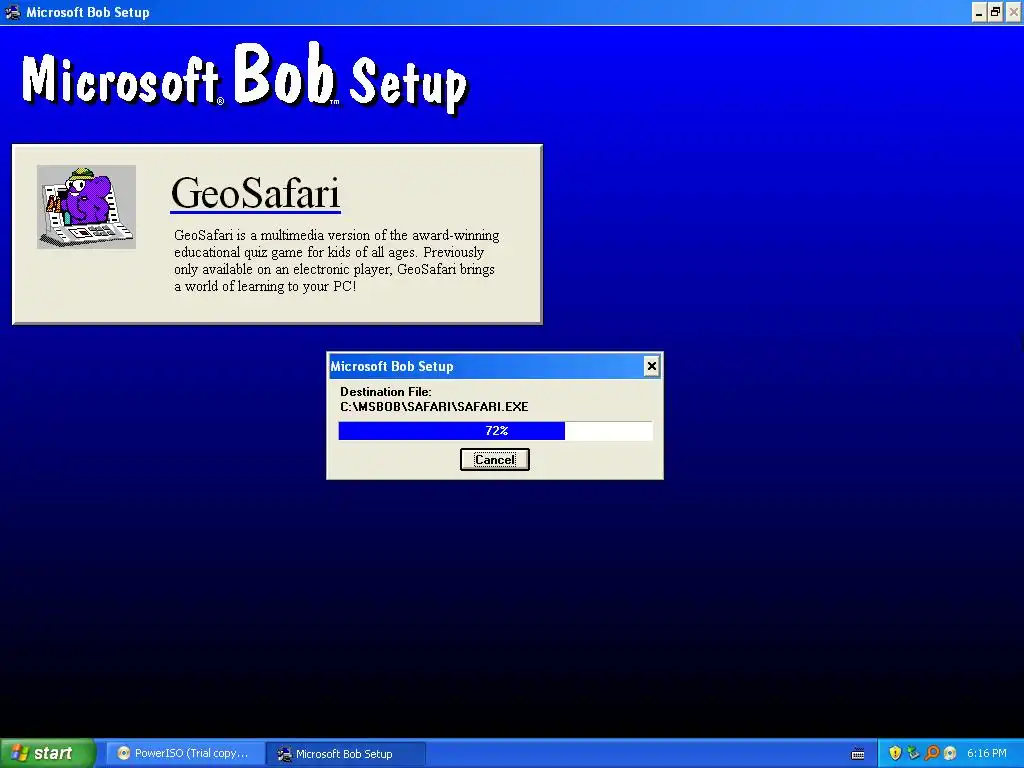Click the progress dialog title bar text

392,366
